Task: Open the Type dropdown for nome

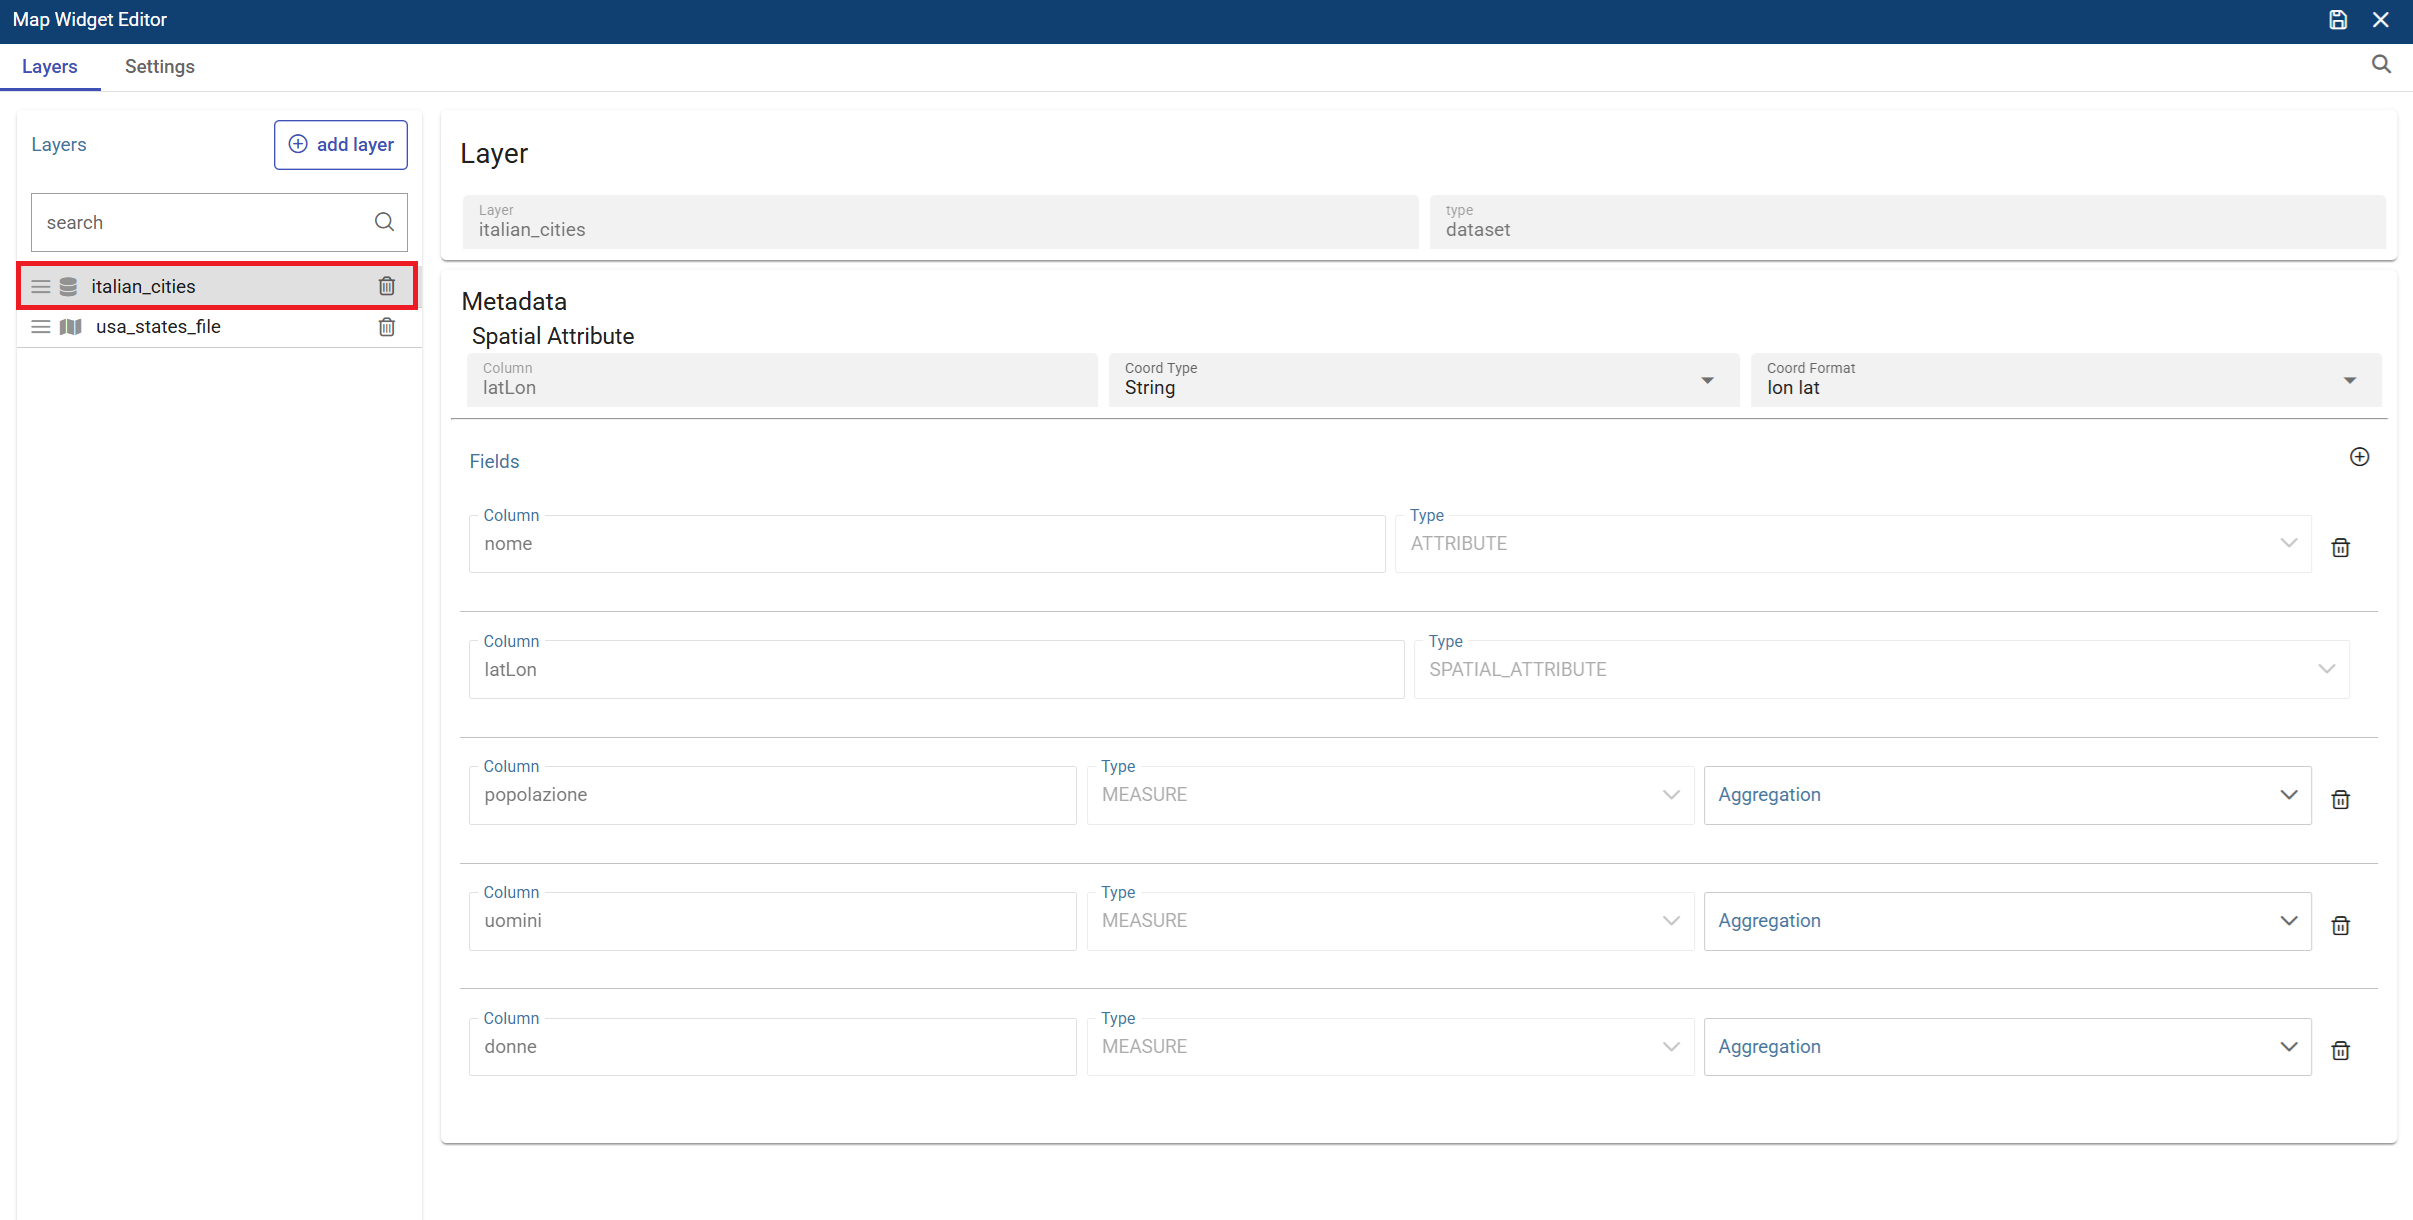Action: coord(1853,544)
